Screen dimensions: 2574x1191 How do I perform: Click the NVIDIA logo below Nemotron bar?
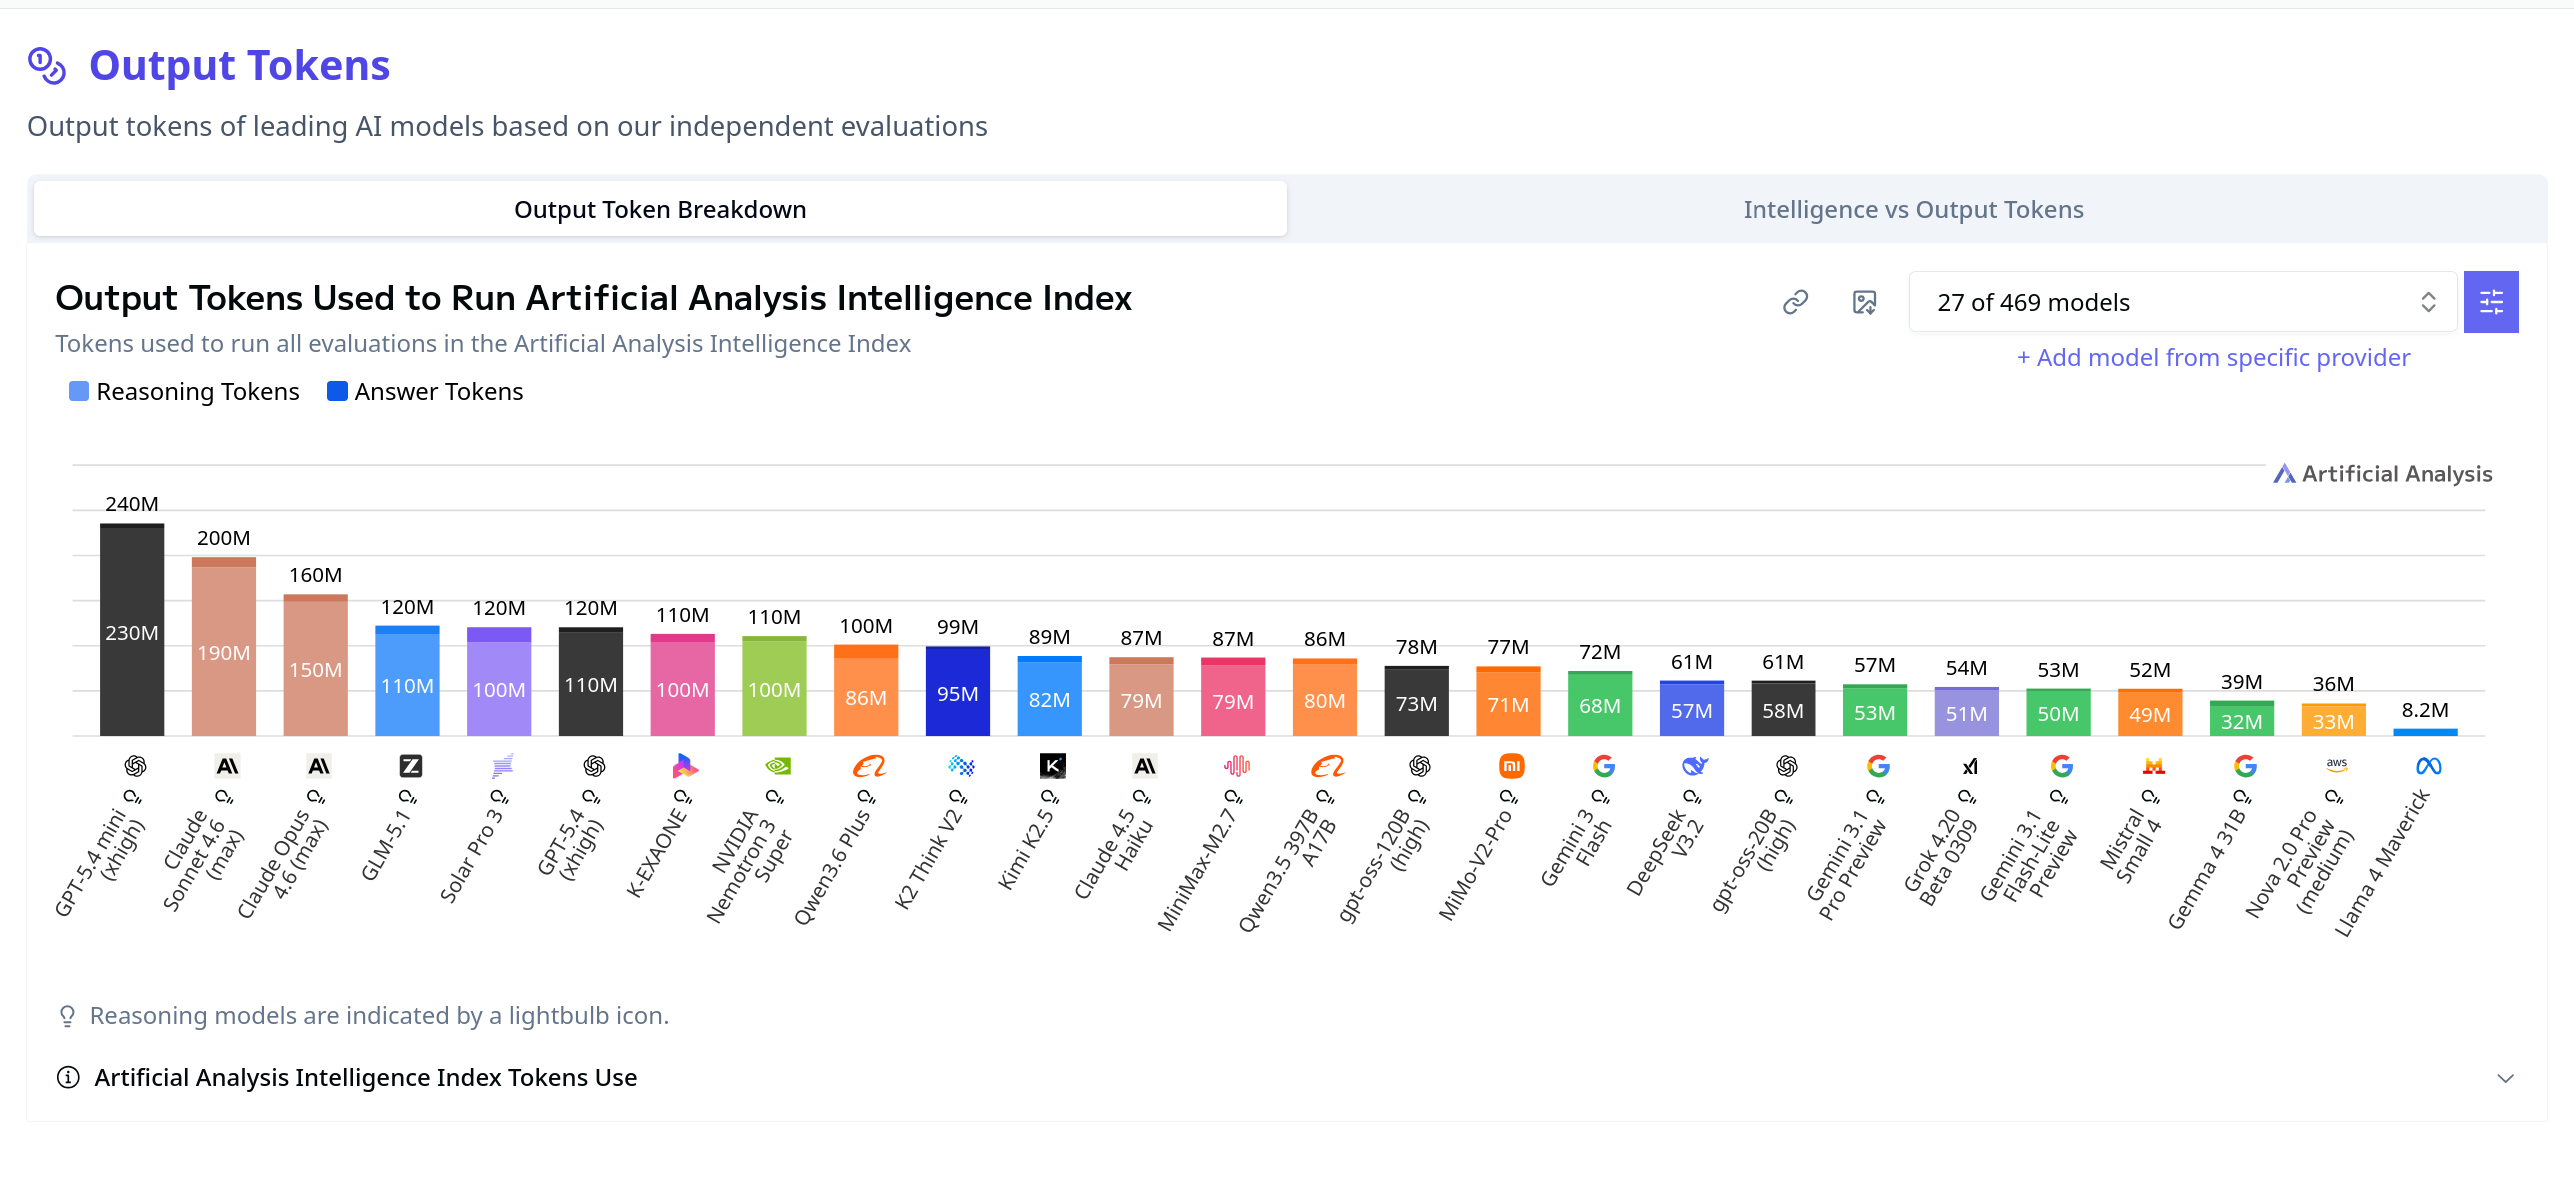click(x=778, y=766)
